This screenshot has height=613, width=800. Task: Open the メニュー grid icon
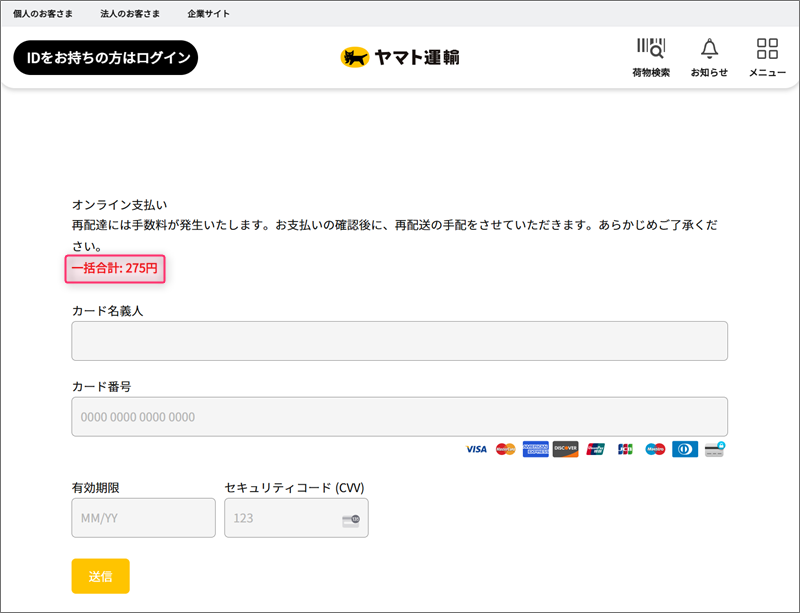pyautogui.click(x=767, y=48)
